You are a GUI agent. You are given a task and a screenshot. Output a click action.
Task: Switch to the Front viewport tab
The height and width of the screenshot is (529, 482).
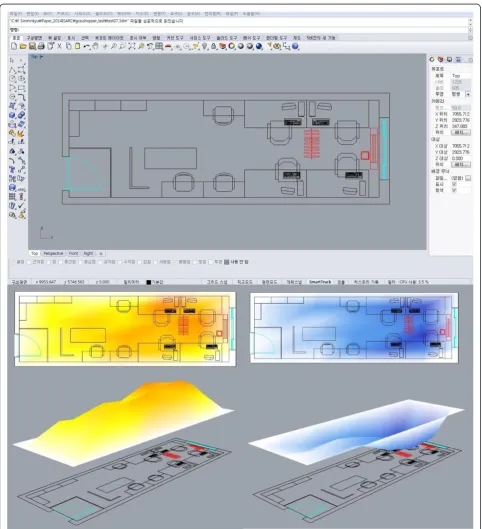tap(74, 253)
